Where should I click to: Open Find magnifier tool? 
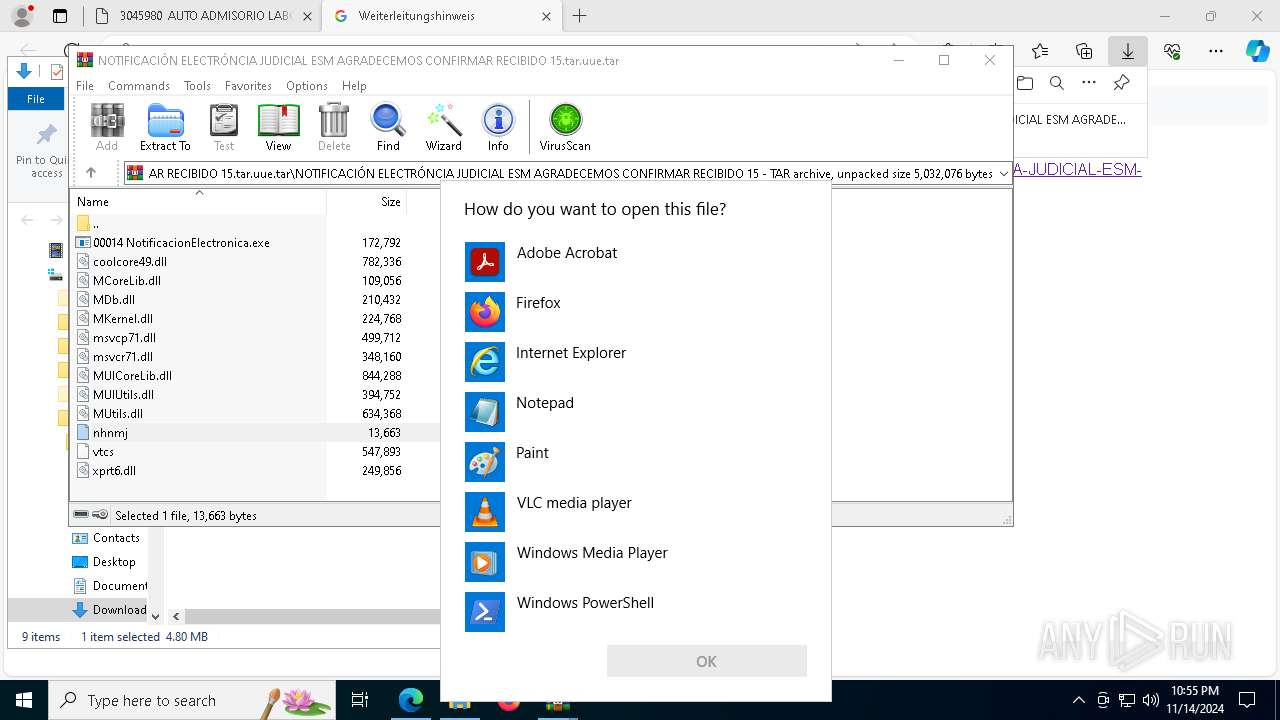point(388,127)
